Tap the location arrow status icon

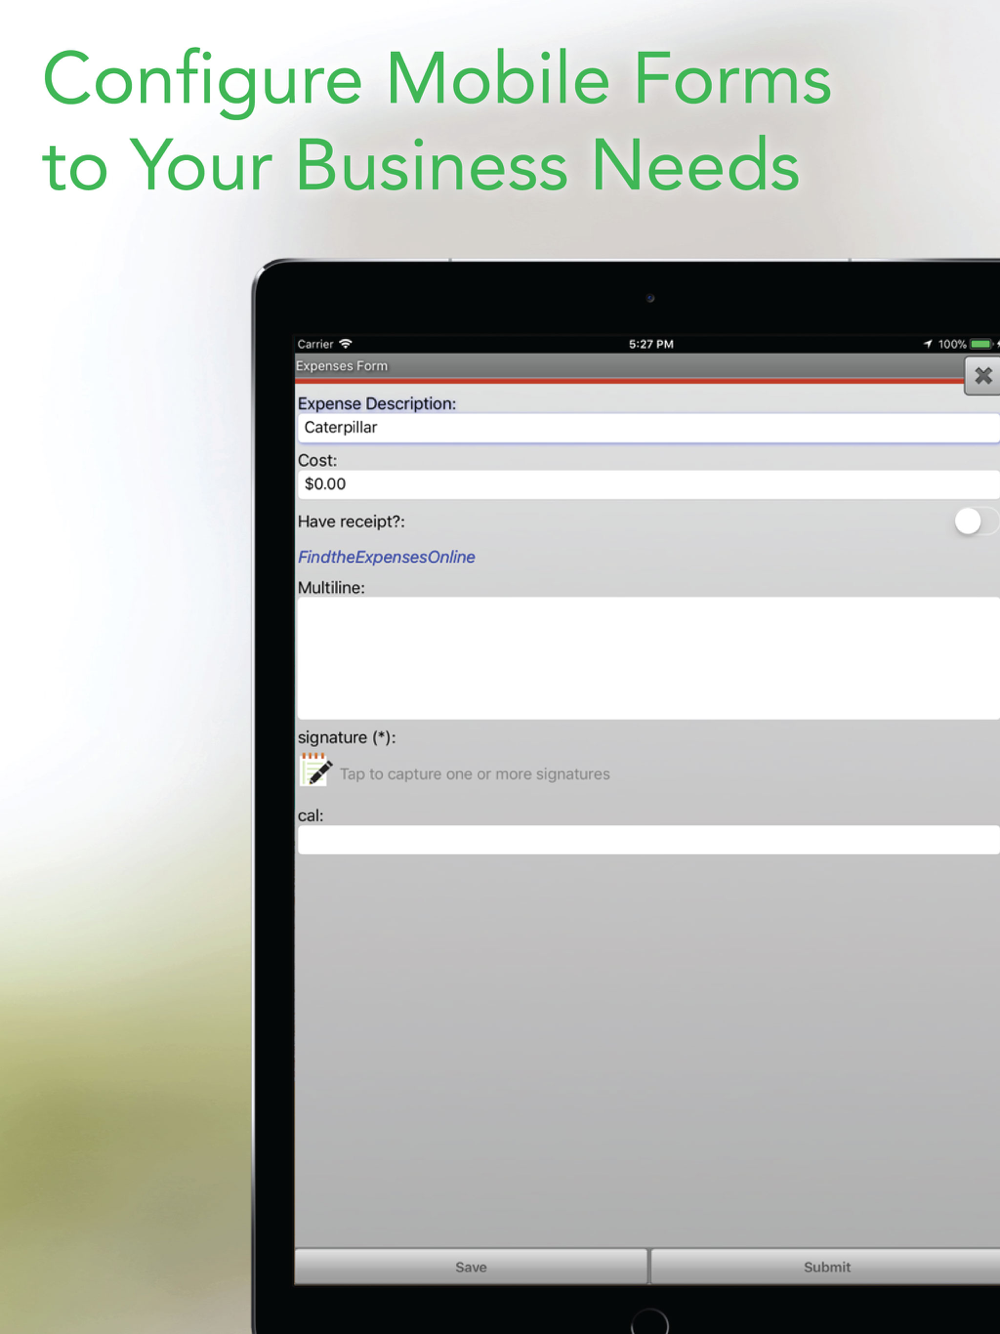tap(928, 344)
